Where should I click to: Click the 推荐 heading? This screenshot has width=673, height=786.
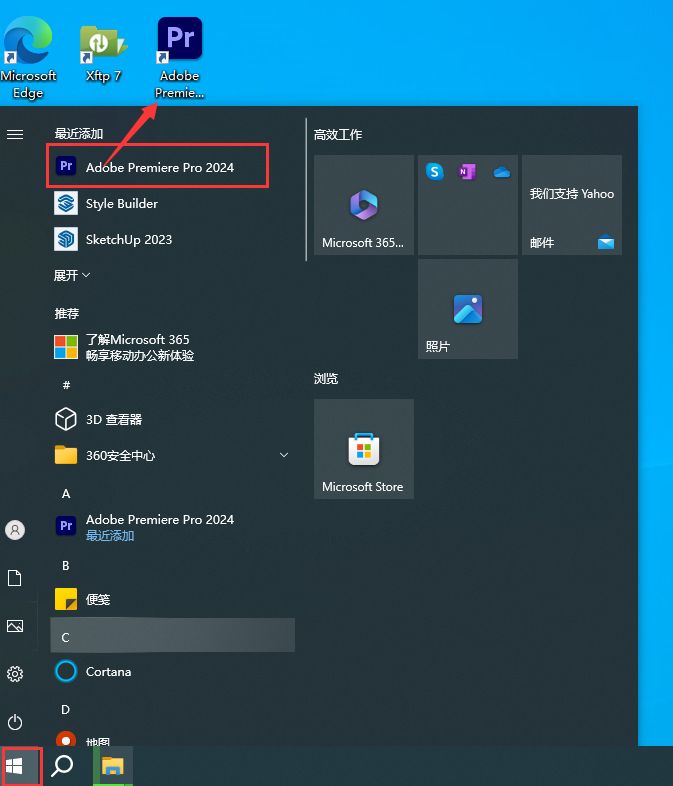click(x=67, y=313)
